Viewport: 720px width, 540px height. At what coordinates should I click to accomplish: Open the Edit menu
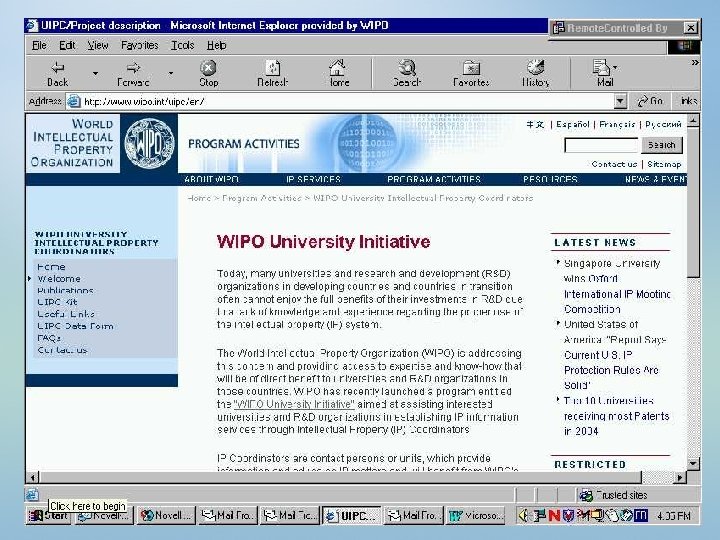point(67,45)
